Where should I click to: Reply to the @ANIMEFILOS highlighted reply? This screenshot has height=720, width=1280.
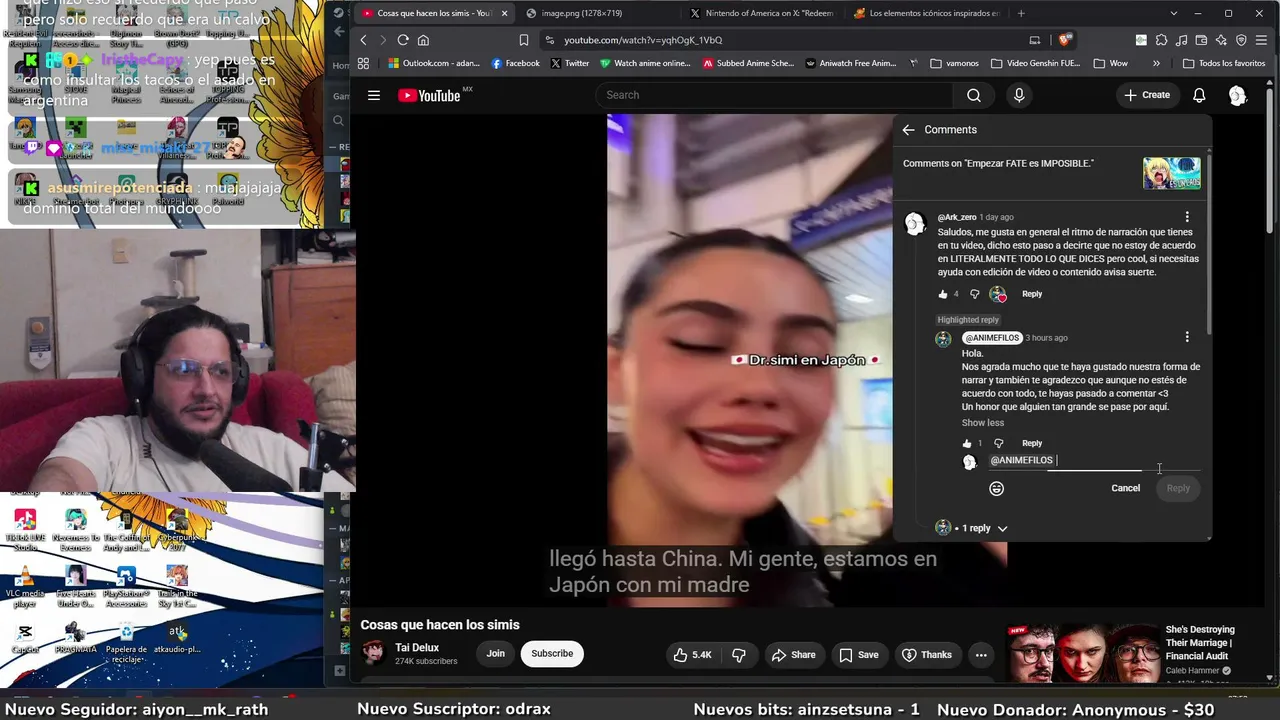click(x=1032, y=443)
